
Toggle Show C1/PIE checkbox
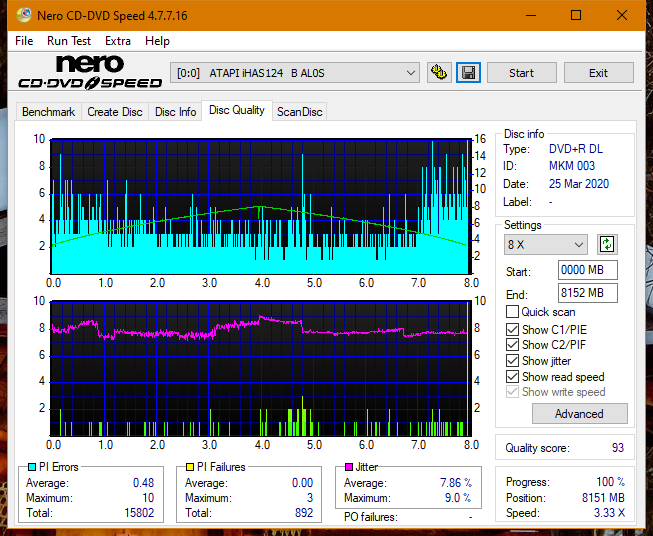pyautogui.click(x=512, y=329)
